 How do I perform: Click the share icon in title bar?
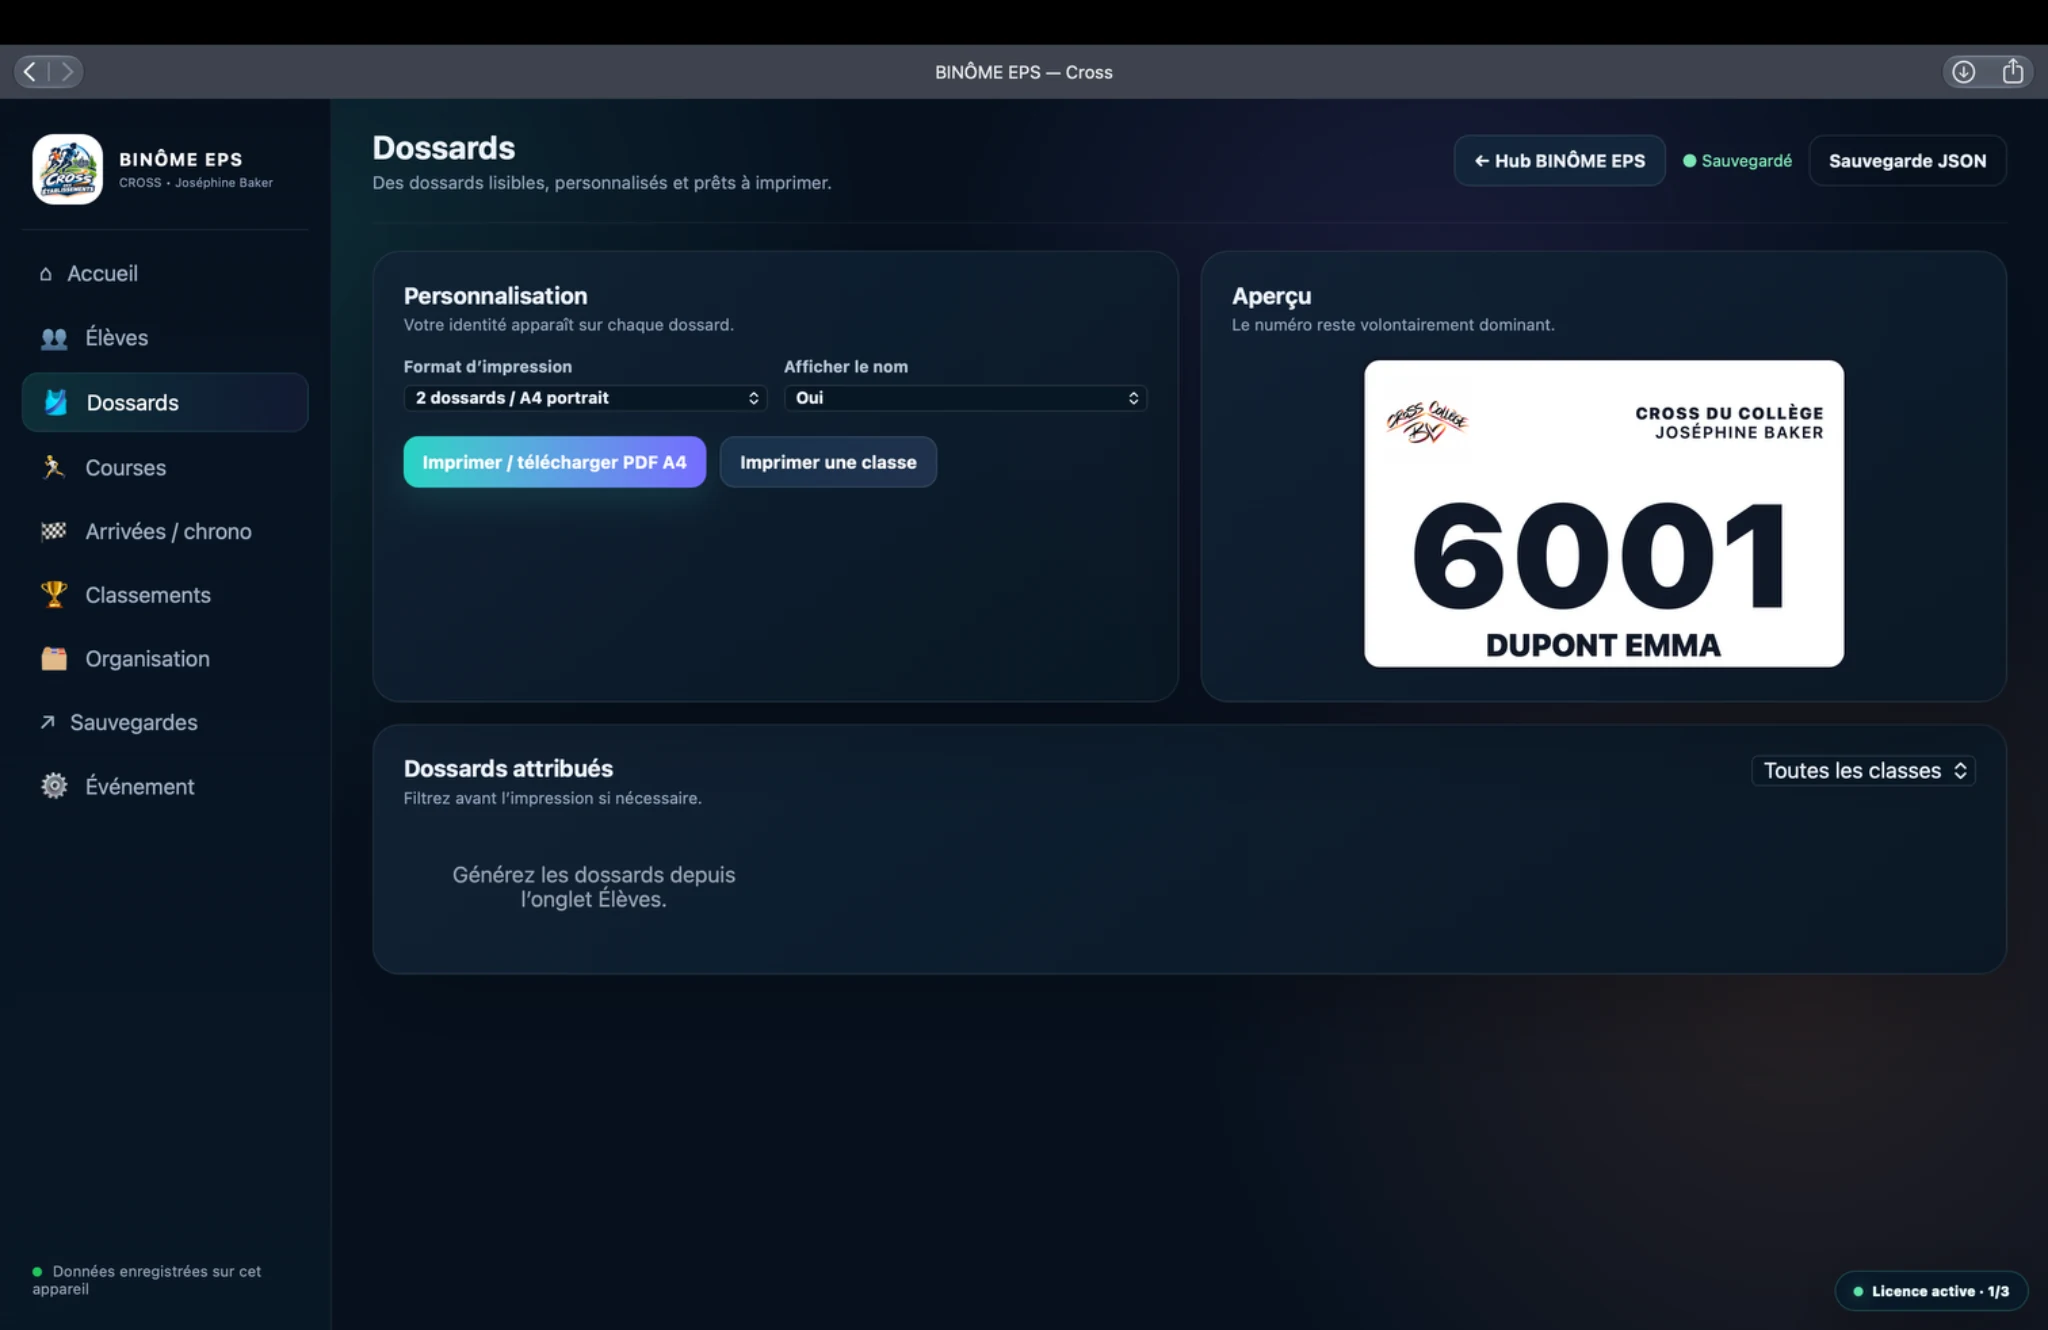[2013, 72]
